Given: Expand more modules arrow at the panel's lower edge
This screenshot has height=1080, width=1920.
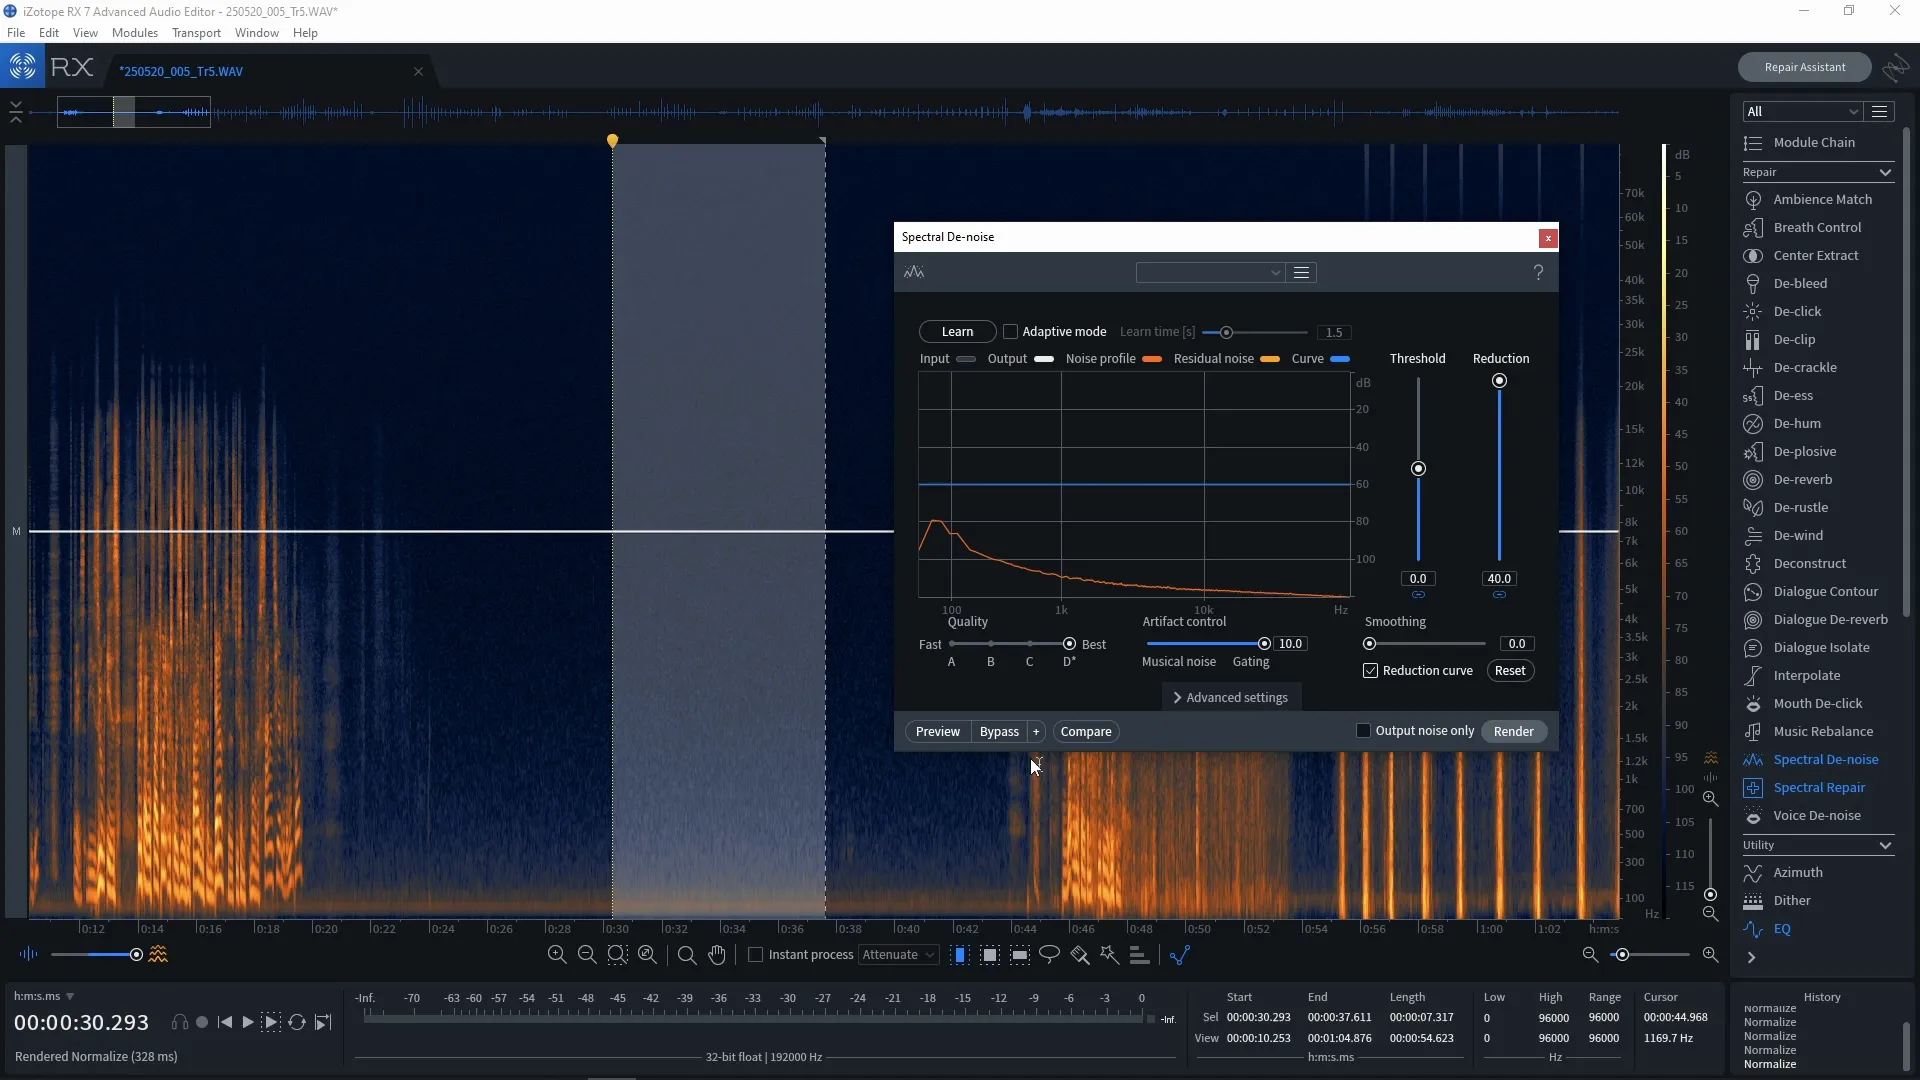Looking at the screenshot, I should [x=1751, y=958].
